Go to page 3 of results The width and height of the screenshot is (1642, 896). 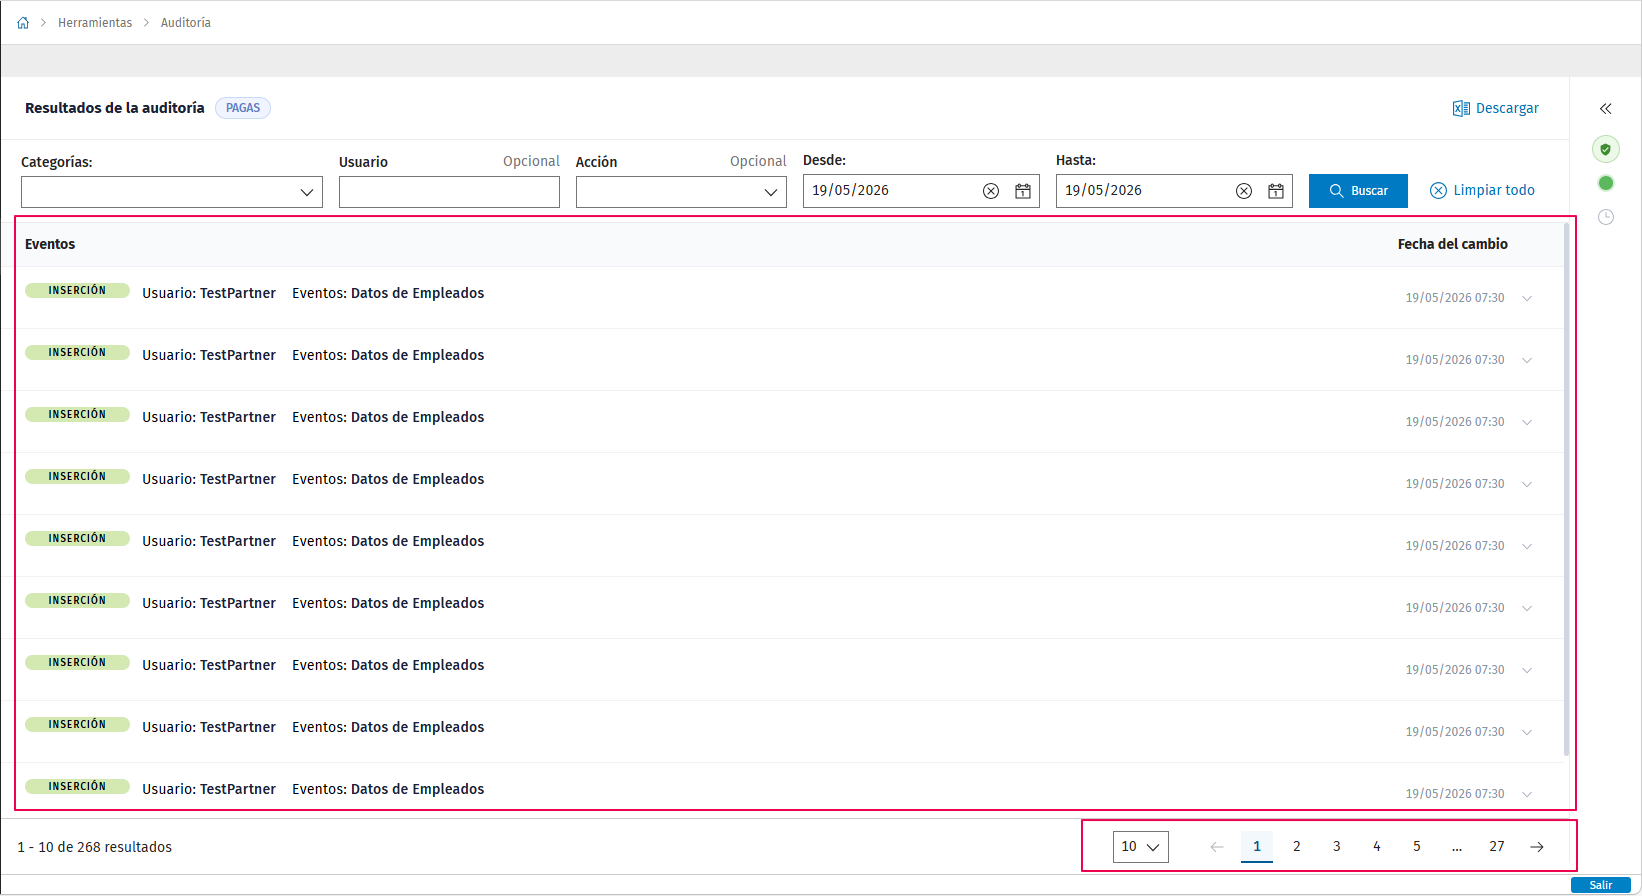point(1337,847)
